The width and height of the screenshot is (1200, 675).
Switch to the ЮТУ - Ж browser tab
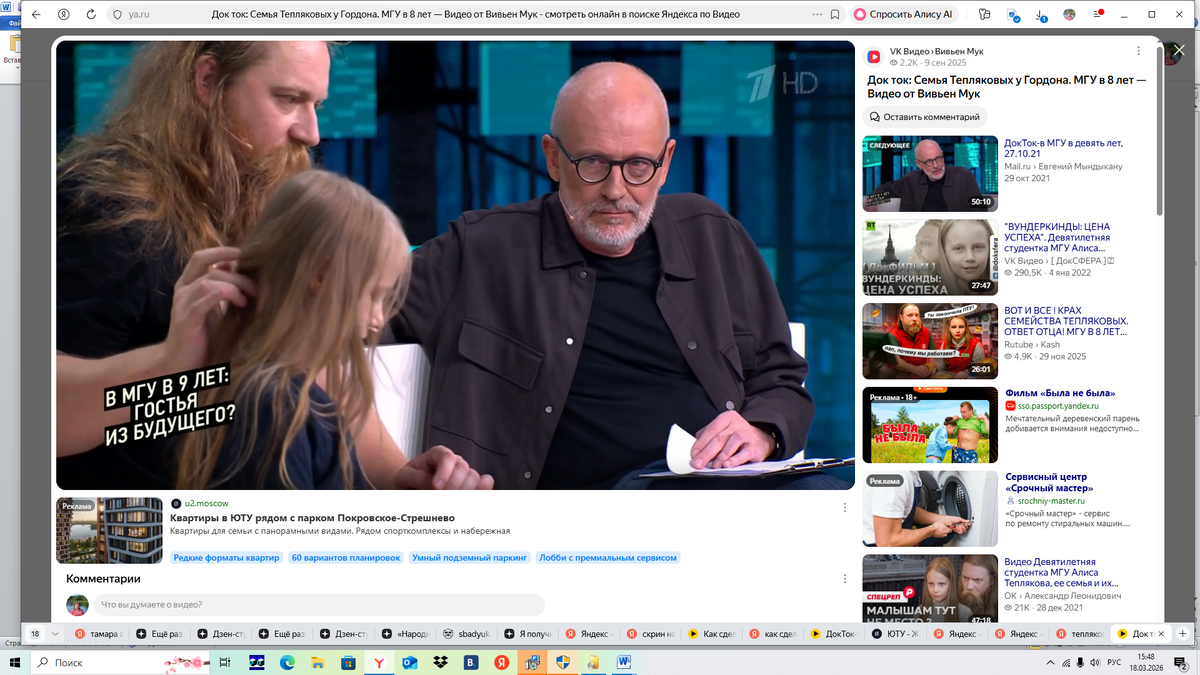click(x=894, y=634)
